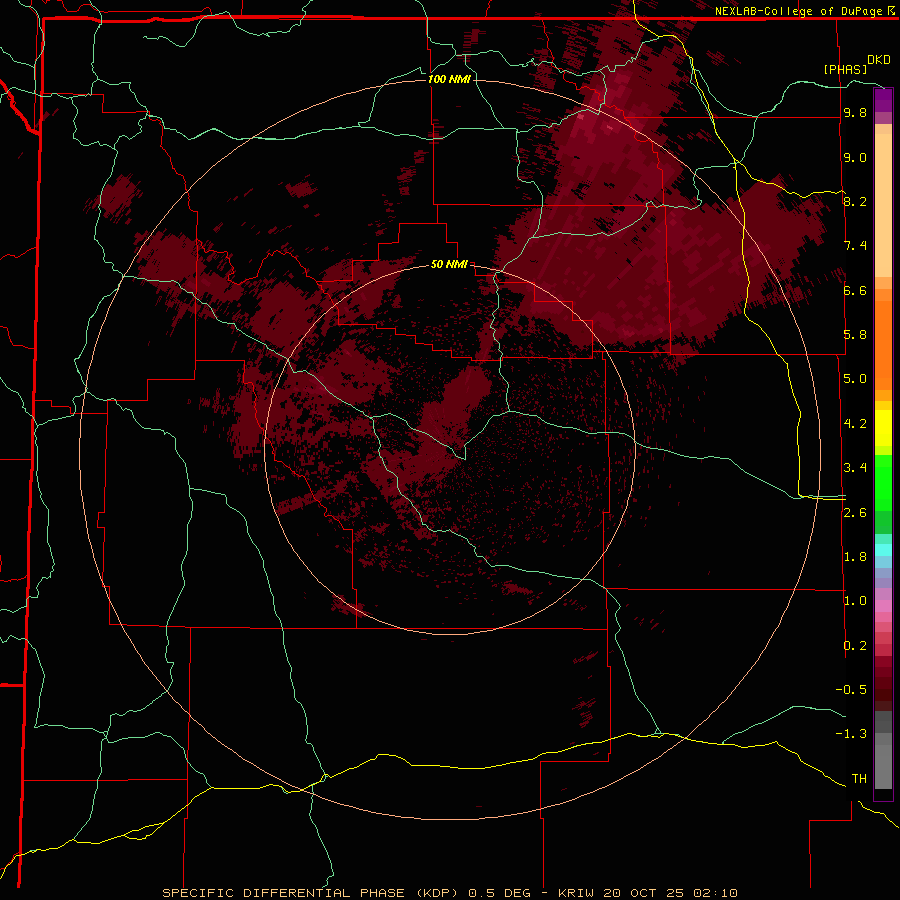The image size is (900, 900).
Task: Click the purple top segment of color bar
Action: tap(883, 100)
